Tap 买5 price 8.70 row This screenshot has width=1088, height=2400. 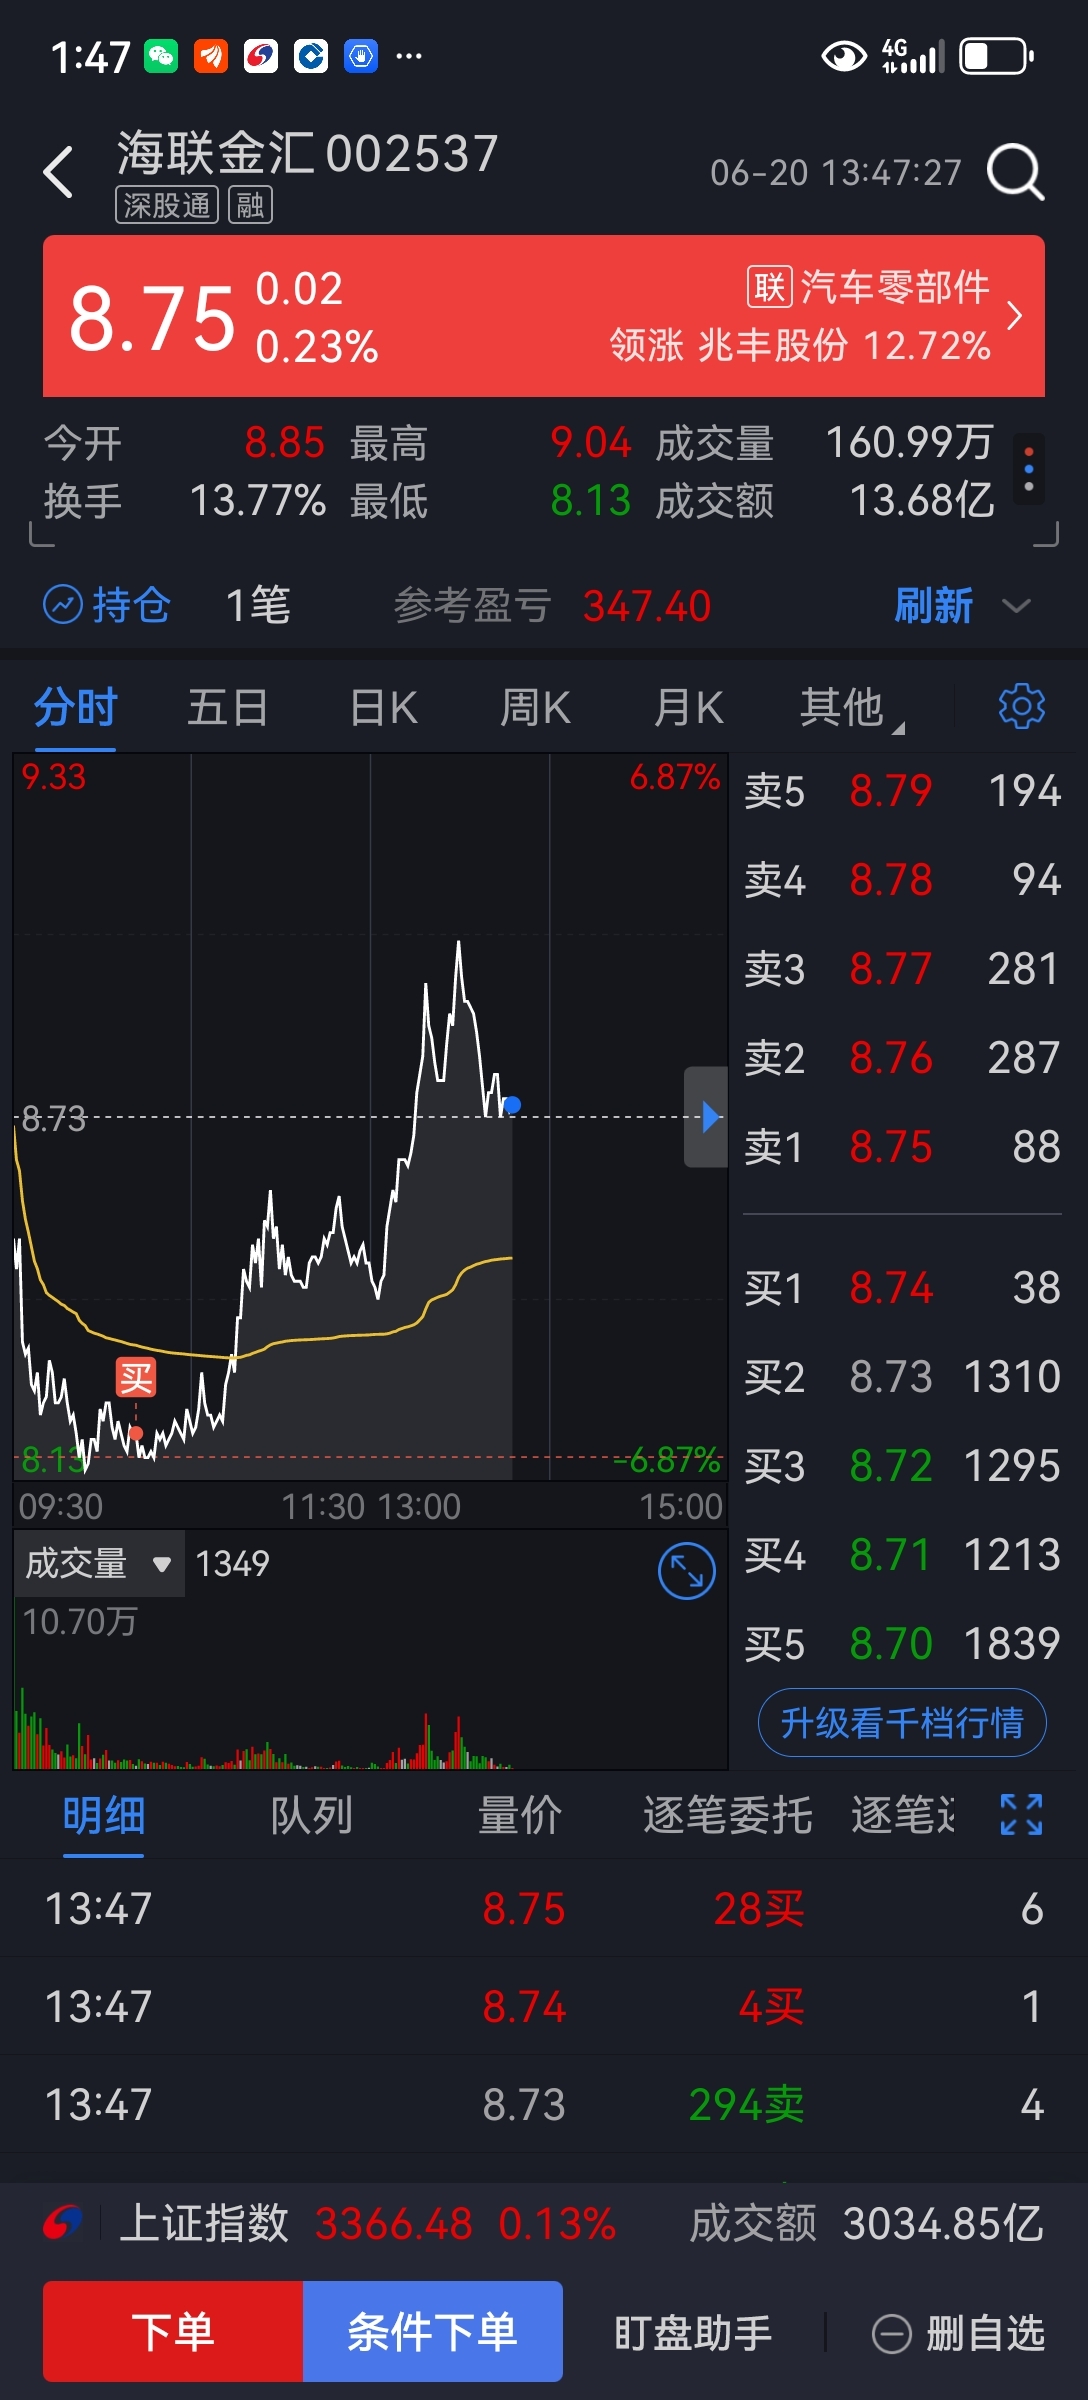tap(902, 1644)
